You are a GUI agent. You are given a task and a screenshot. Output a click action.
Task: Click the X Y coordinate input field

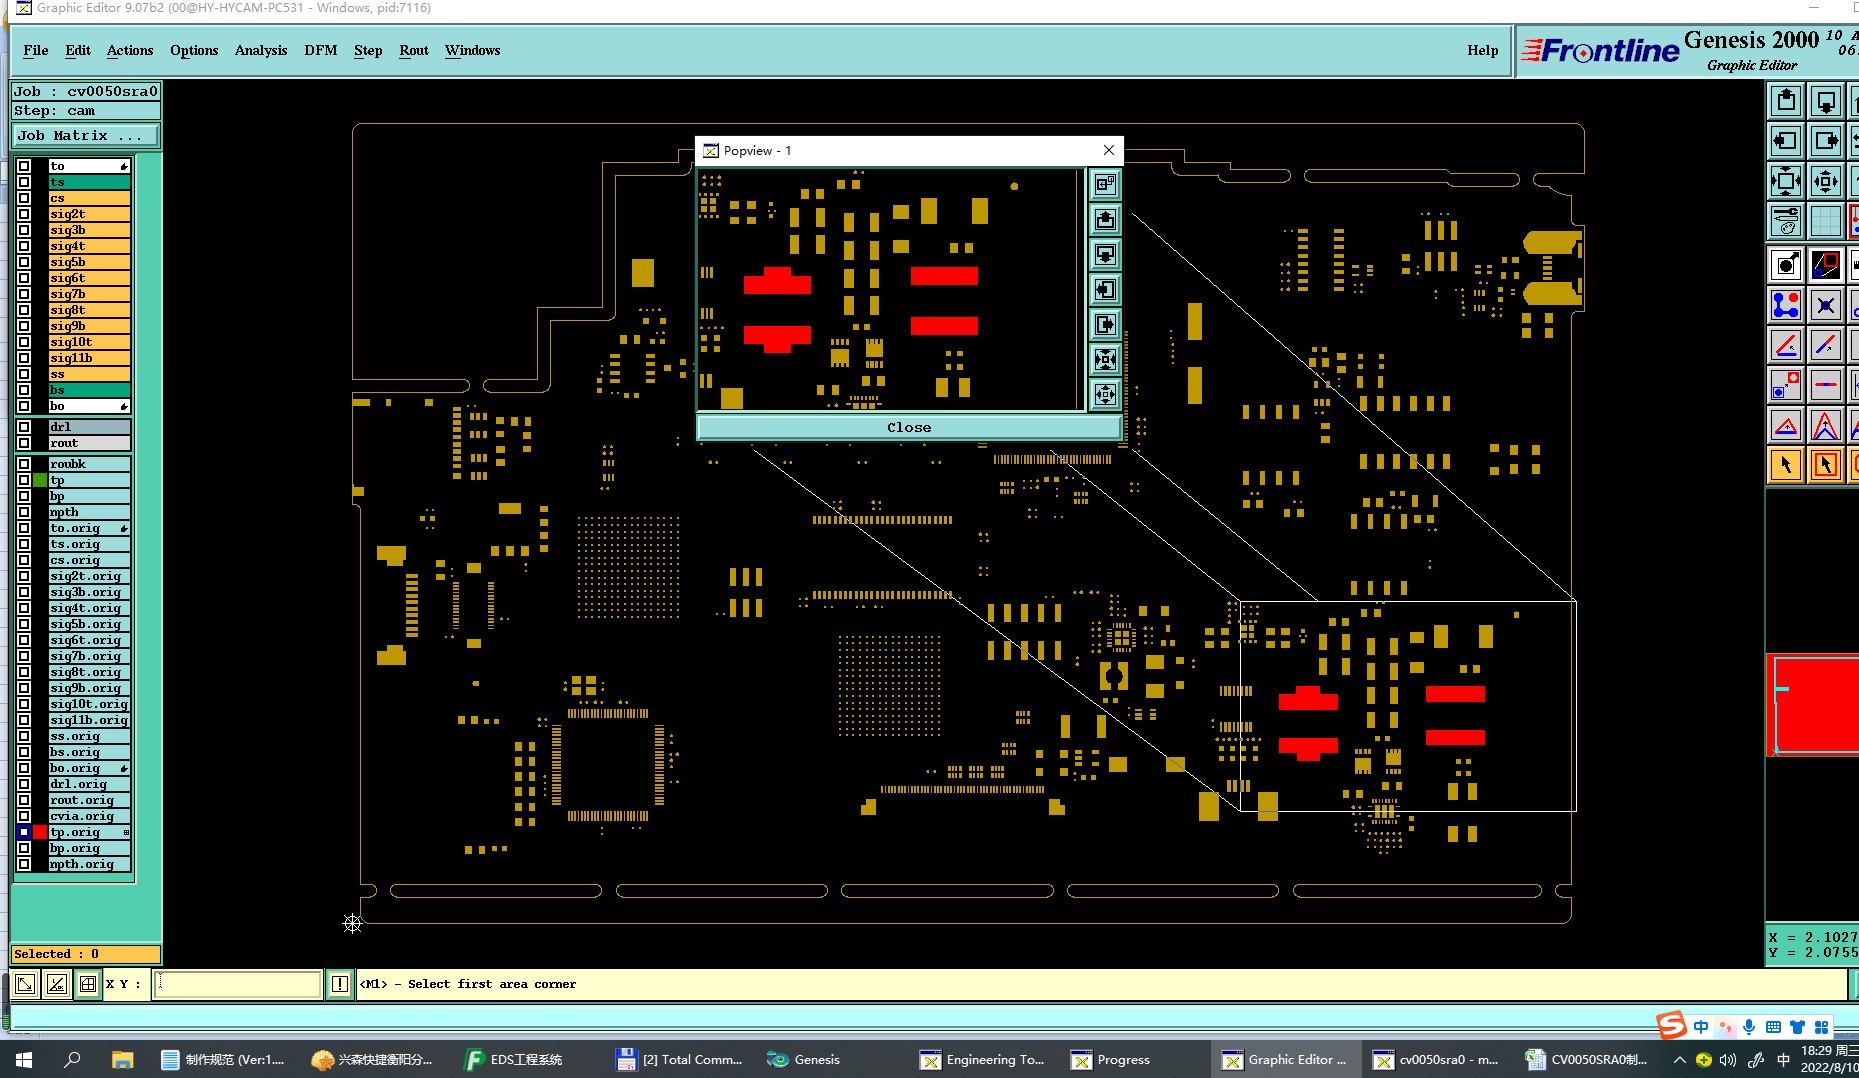240,984
